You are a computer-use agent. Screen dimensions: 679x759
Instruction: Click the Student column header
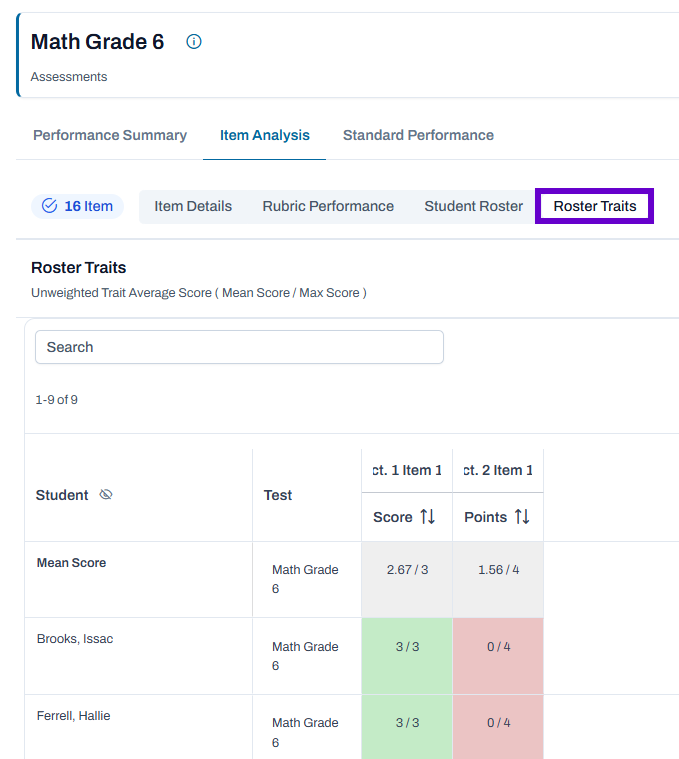click(x=62, y=495)
